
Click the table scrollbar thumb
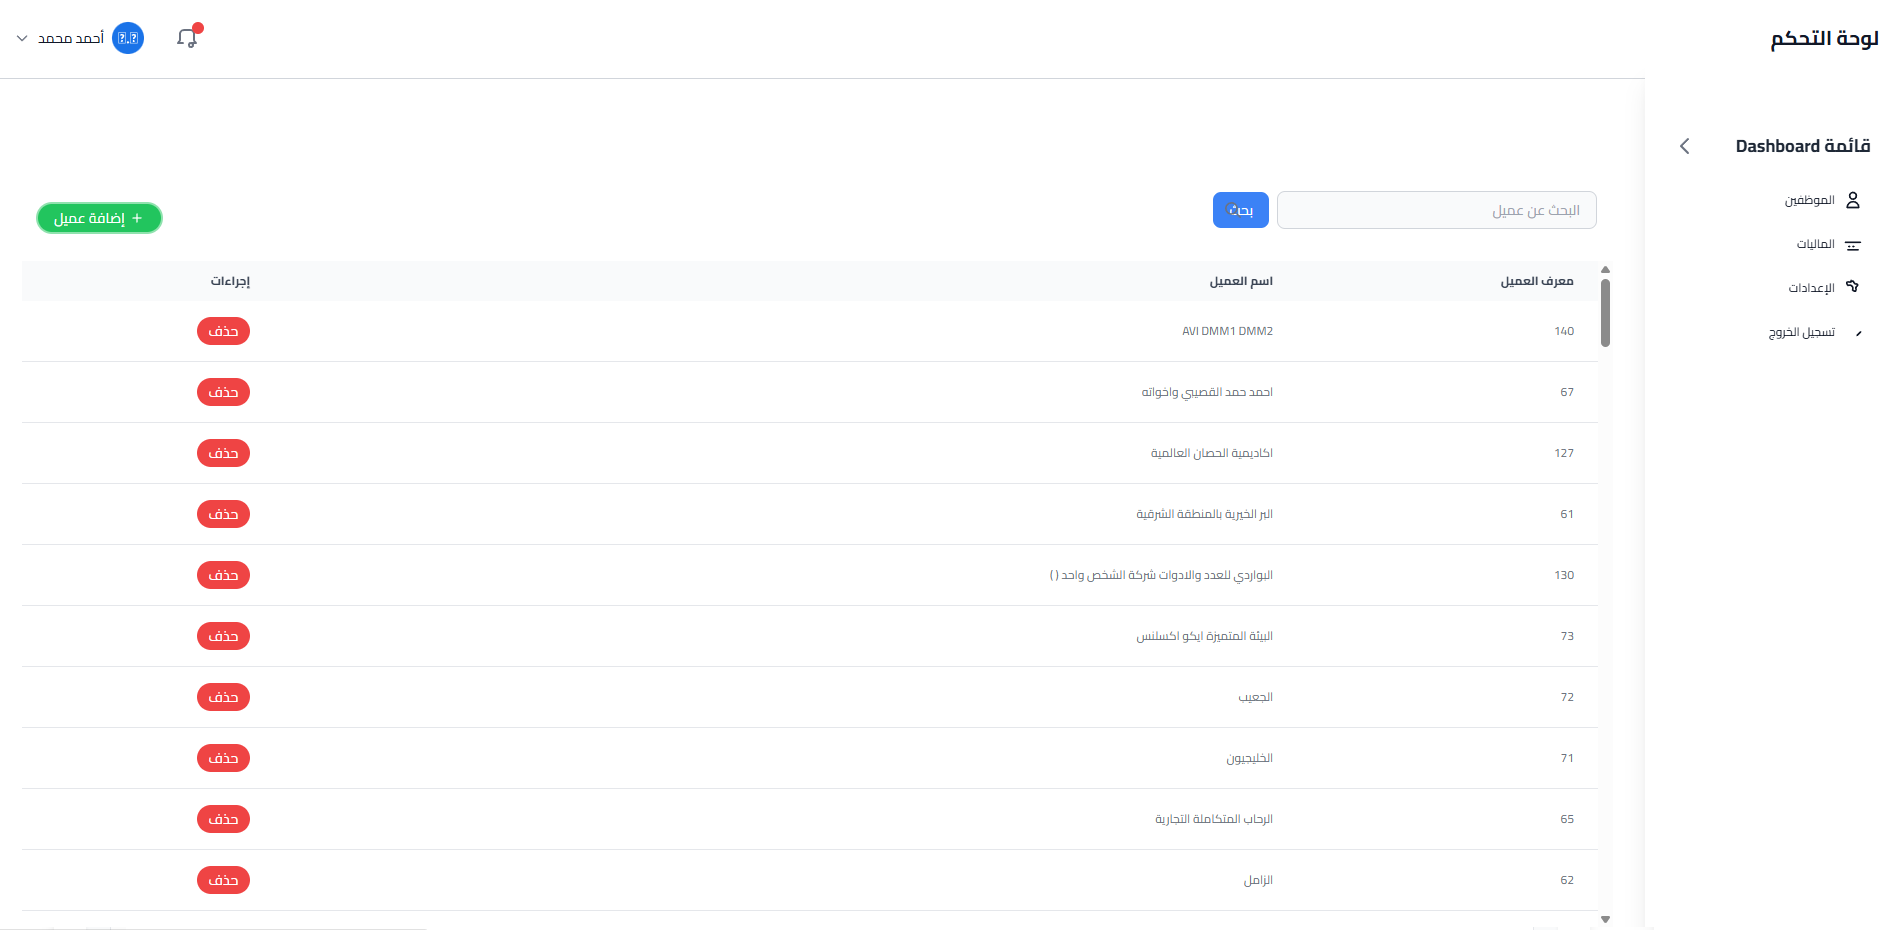[x=1606, y=310]
